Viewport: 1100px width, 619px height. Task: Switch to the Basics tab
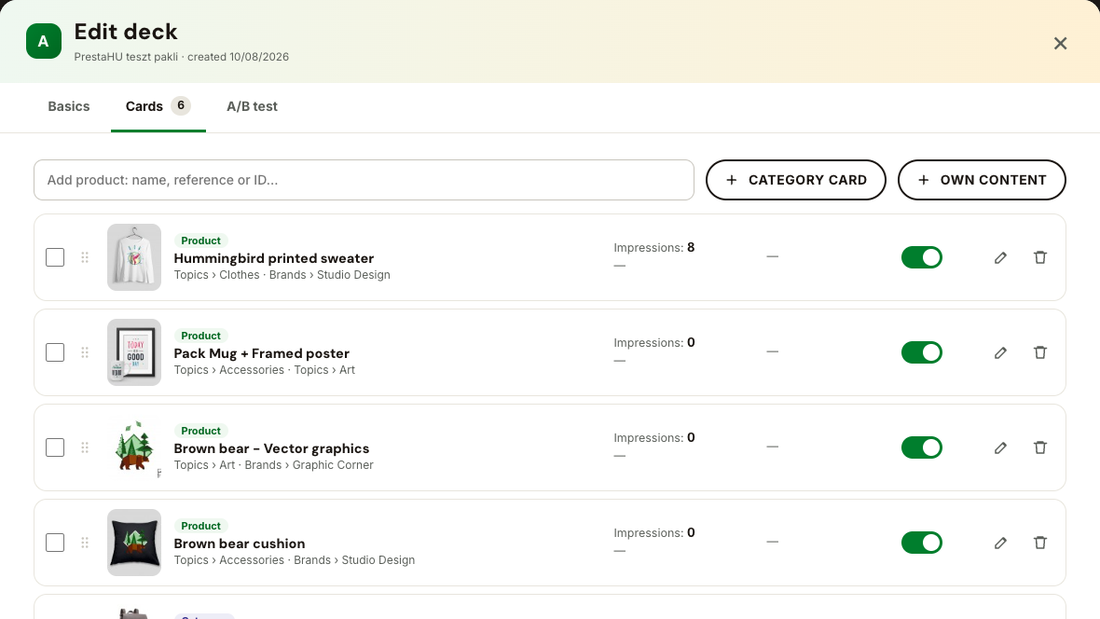(x=69, y=107)
